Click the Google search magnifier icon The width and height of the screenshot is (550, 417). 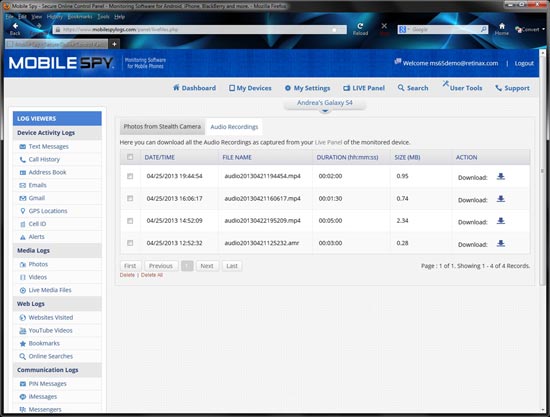tap(484, 29)
